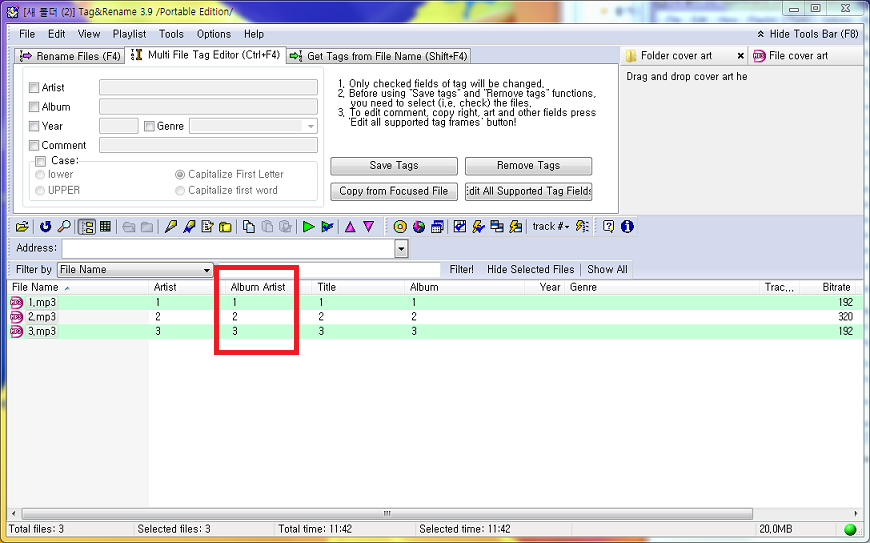Image resolution: width=870 pixels, height=543 pixels.
Task: Open the Help menu
Action: coord(254,34)
